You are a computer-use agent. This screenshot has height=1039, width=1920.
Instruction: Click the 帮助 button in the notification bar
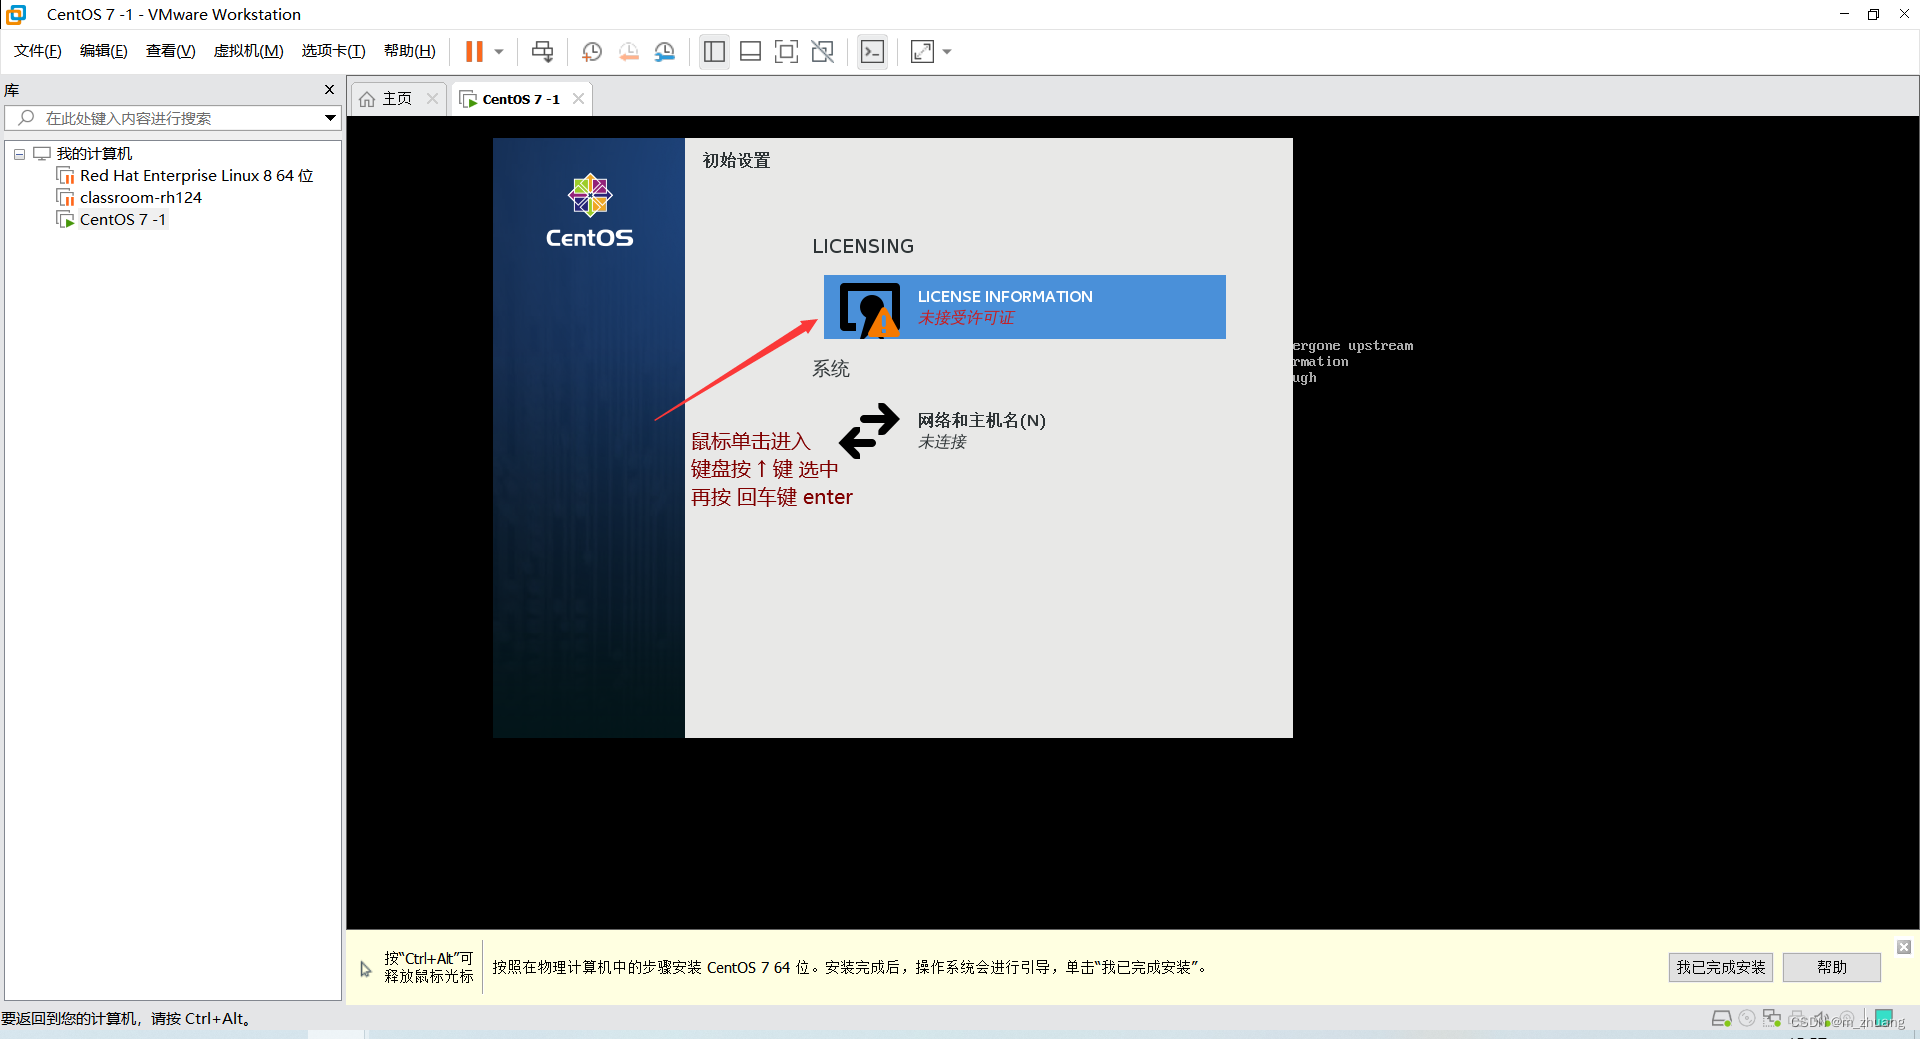[x=1831, y=967]
